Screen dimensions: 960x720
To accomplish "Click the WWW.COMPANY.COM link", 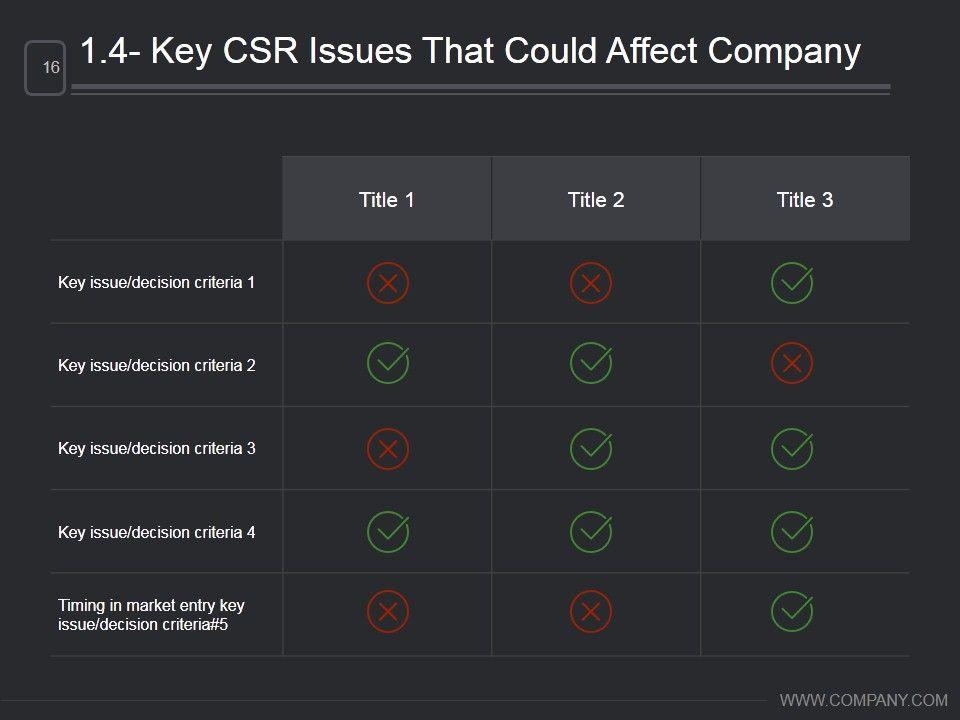I will [863, 700].
